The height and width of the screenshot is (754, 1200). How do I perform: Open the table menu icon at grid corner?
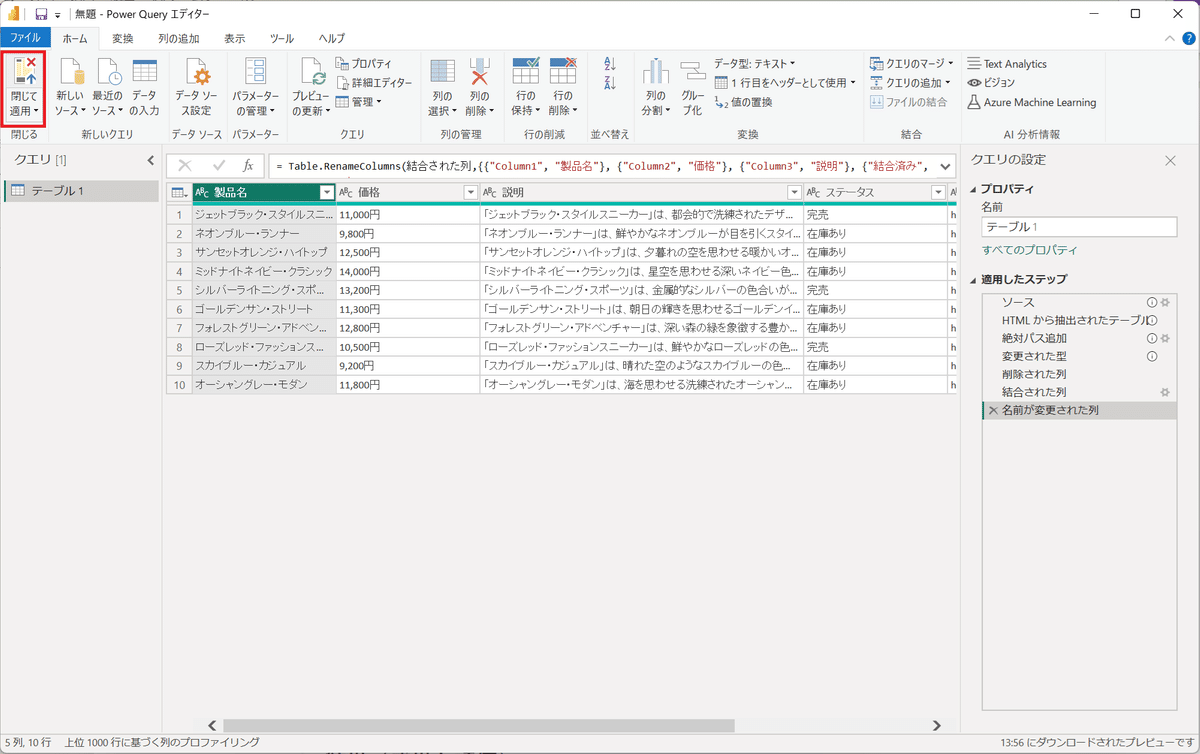click(x=179, y=193)
